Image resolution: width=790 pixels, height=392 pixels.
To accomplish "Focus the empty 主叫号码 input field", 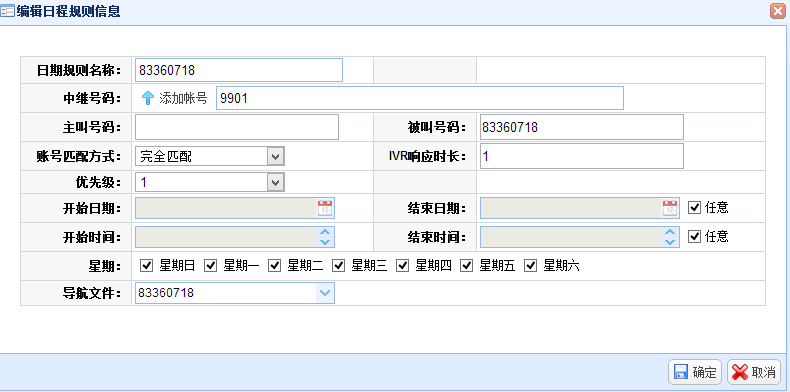I will pyautogui.click(x=237, y=127).
